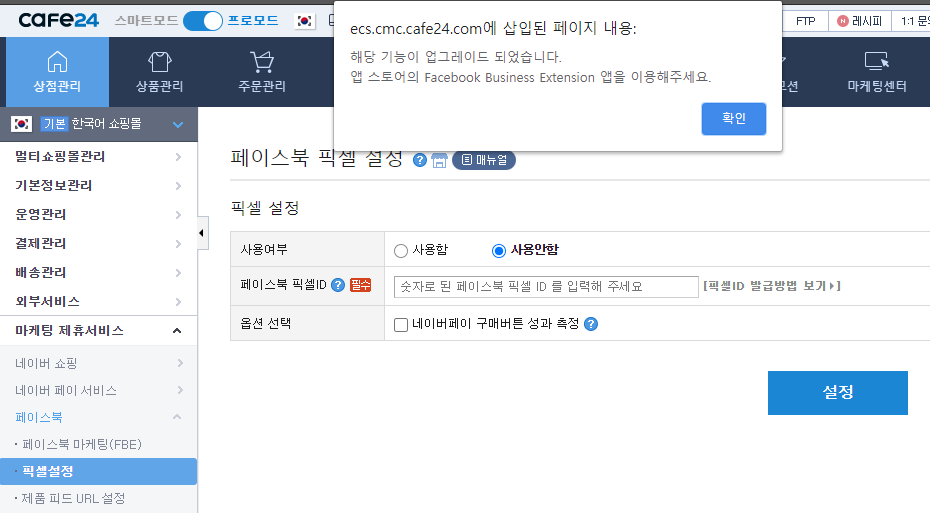This screenshot has width=930, height=513.
Task: Check 네이버페이 구매버튼 성과 측정 checkbox
Action: tap(401, 324)
